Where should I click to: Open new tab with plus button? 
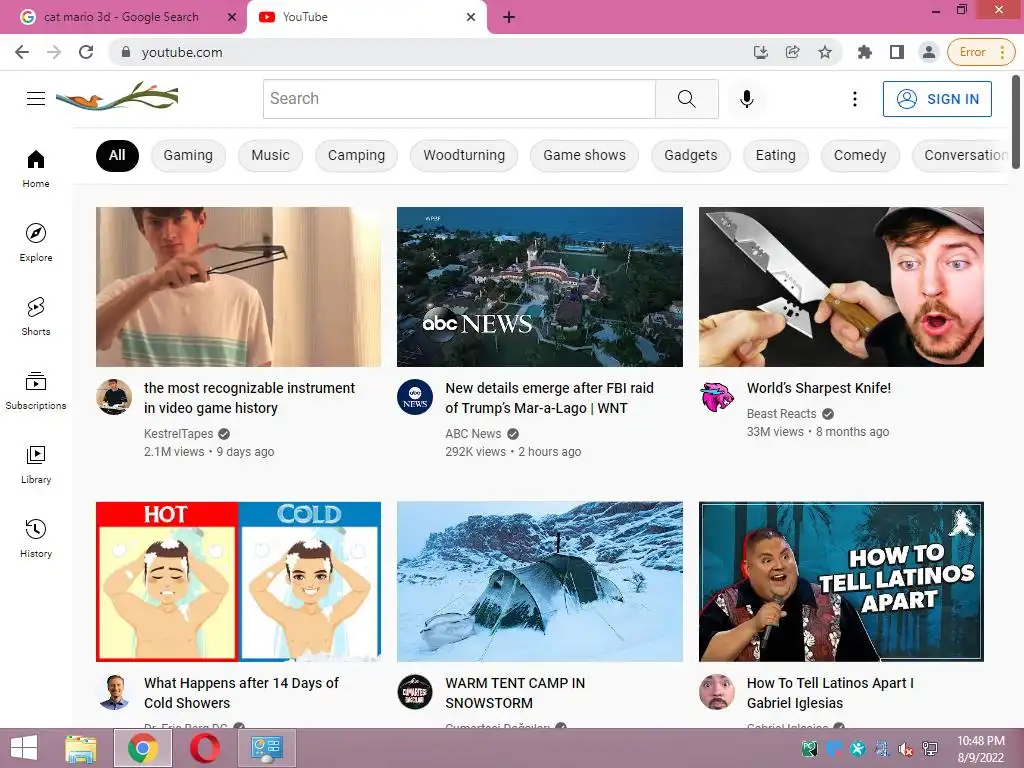tap(509, 18)
